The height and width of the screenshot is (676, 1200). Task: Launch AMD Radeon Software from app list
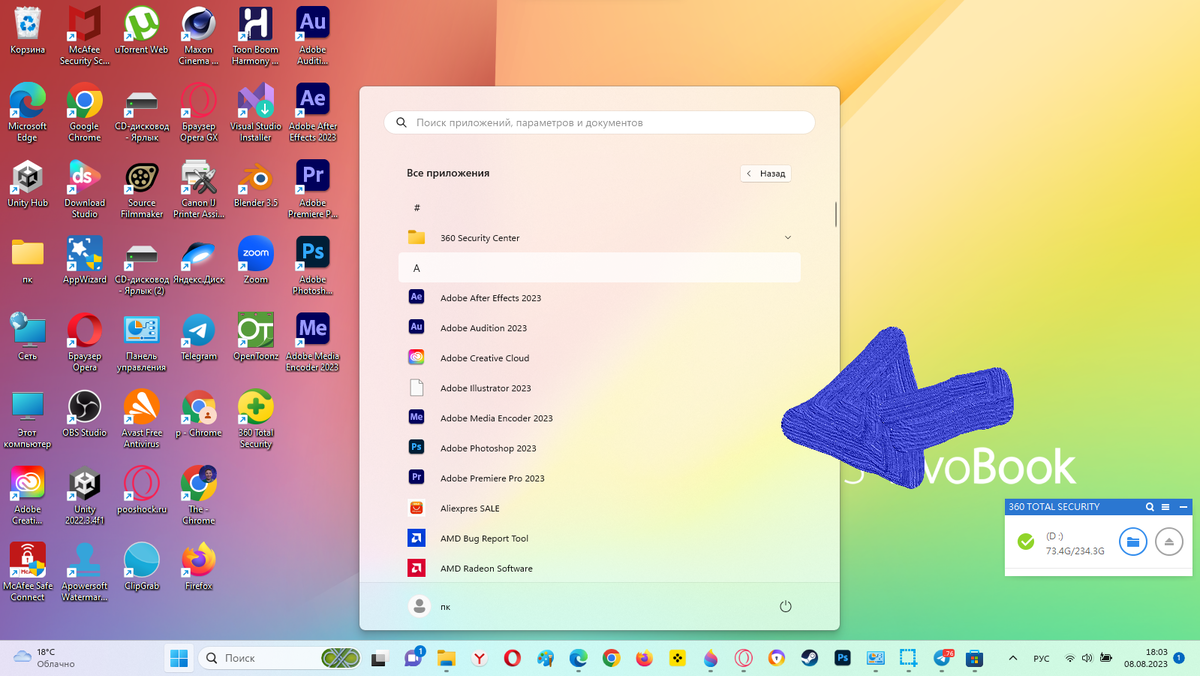(x=599, y=568)
